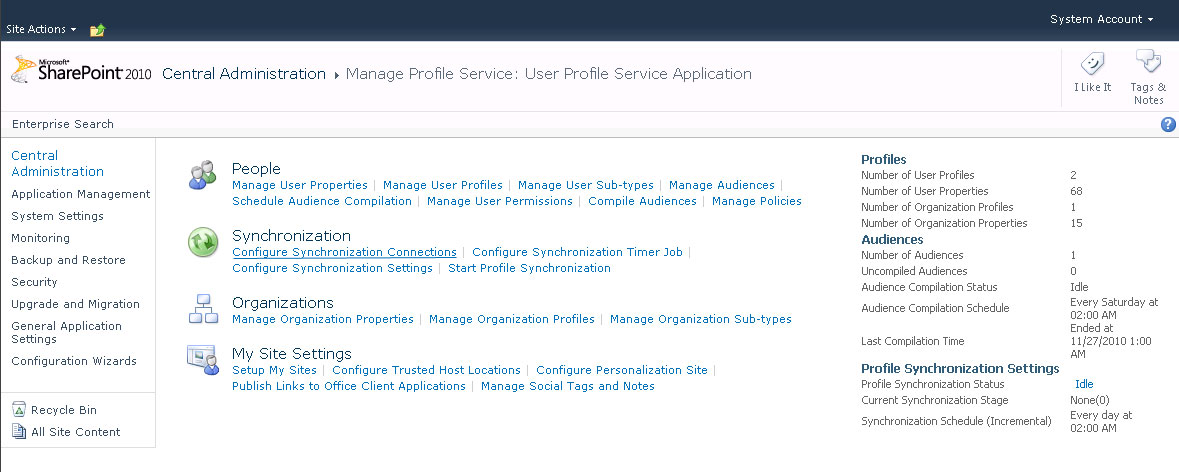
Task: Click the Number of User Properties label
Action: [925, 191]
